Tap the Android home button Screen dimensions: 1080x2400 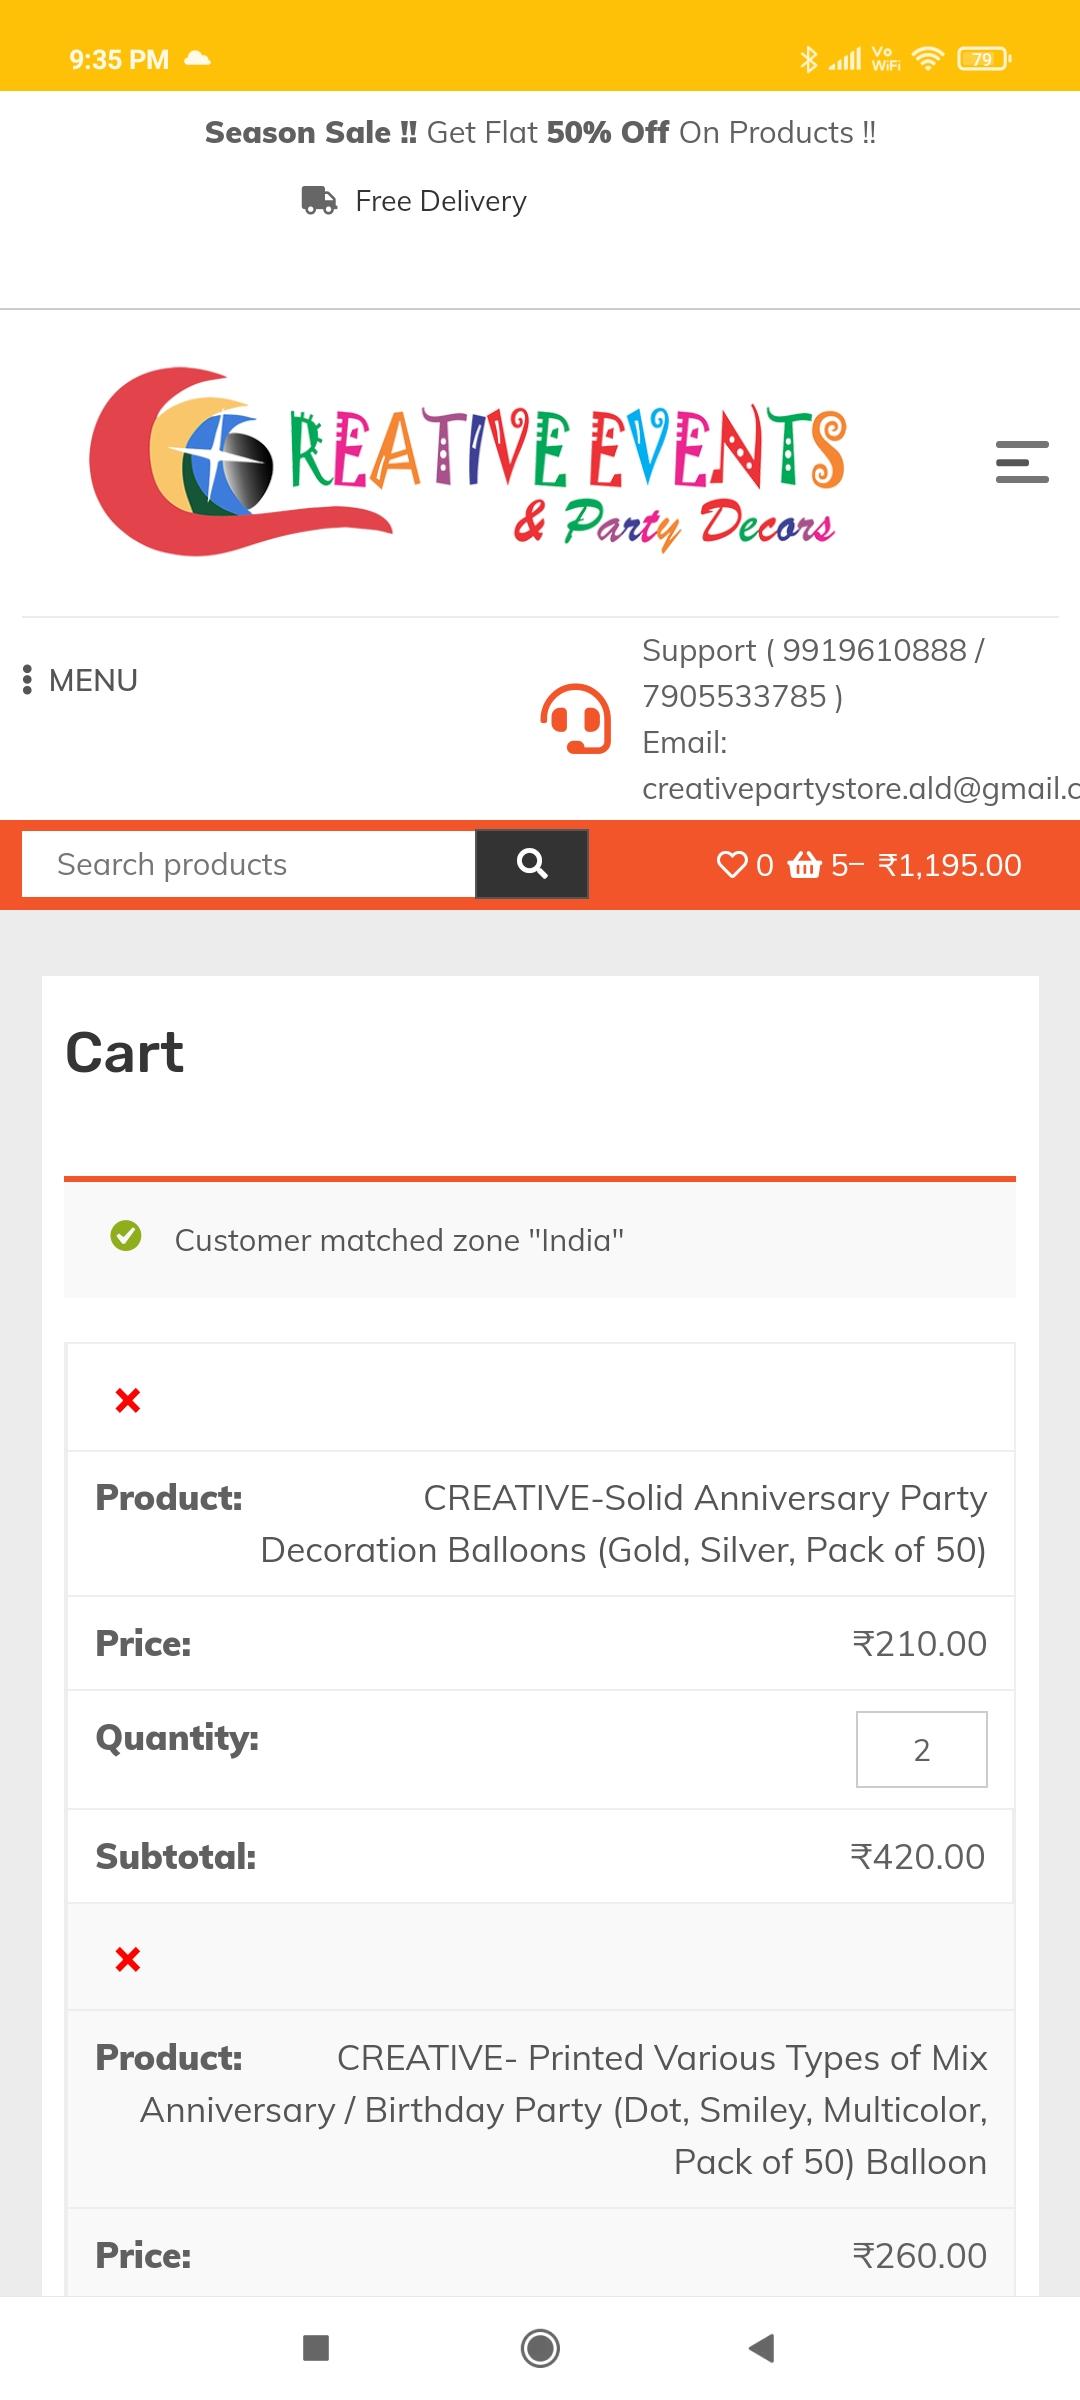point(540,2348)
